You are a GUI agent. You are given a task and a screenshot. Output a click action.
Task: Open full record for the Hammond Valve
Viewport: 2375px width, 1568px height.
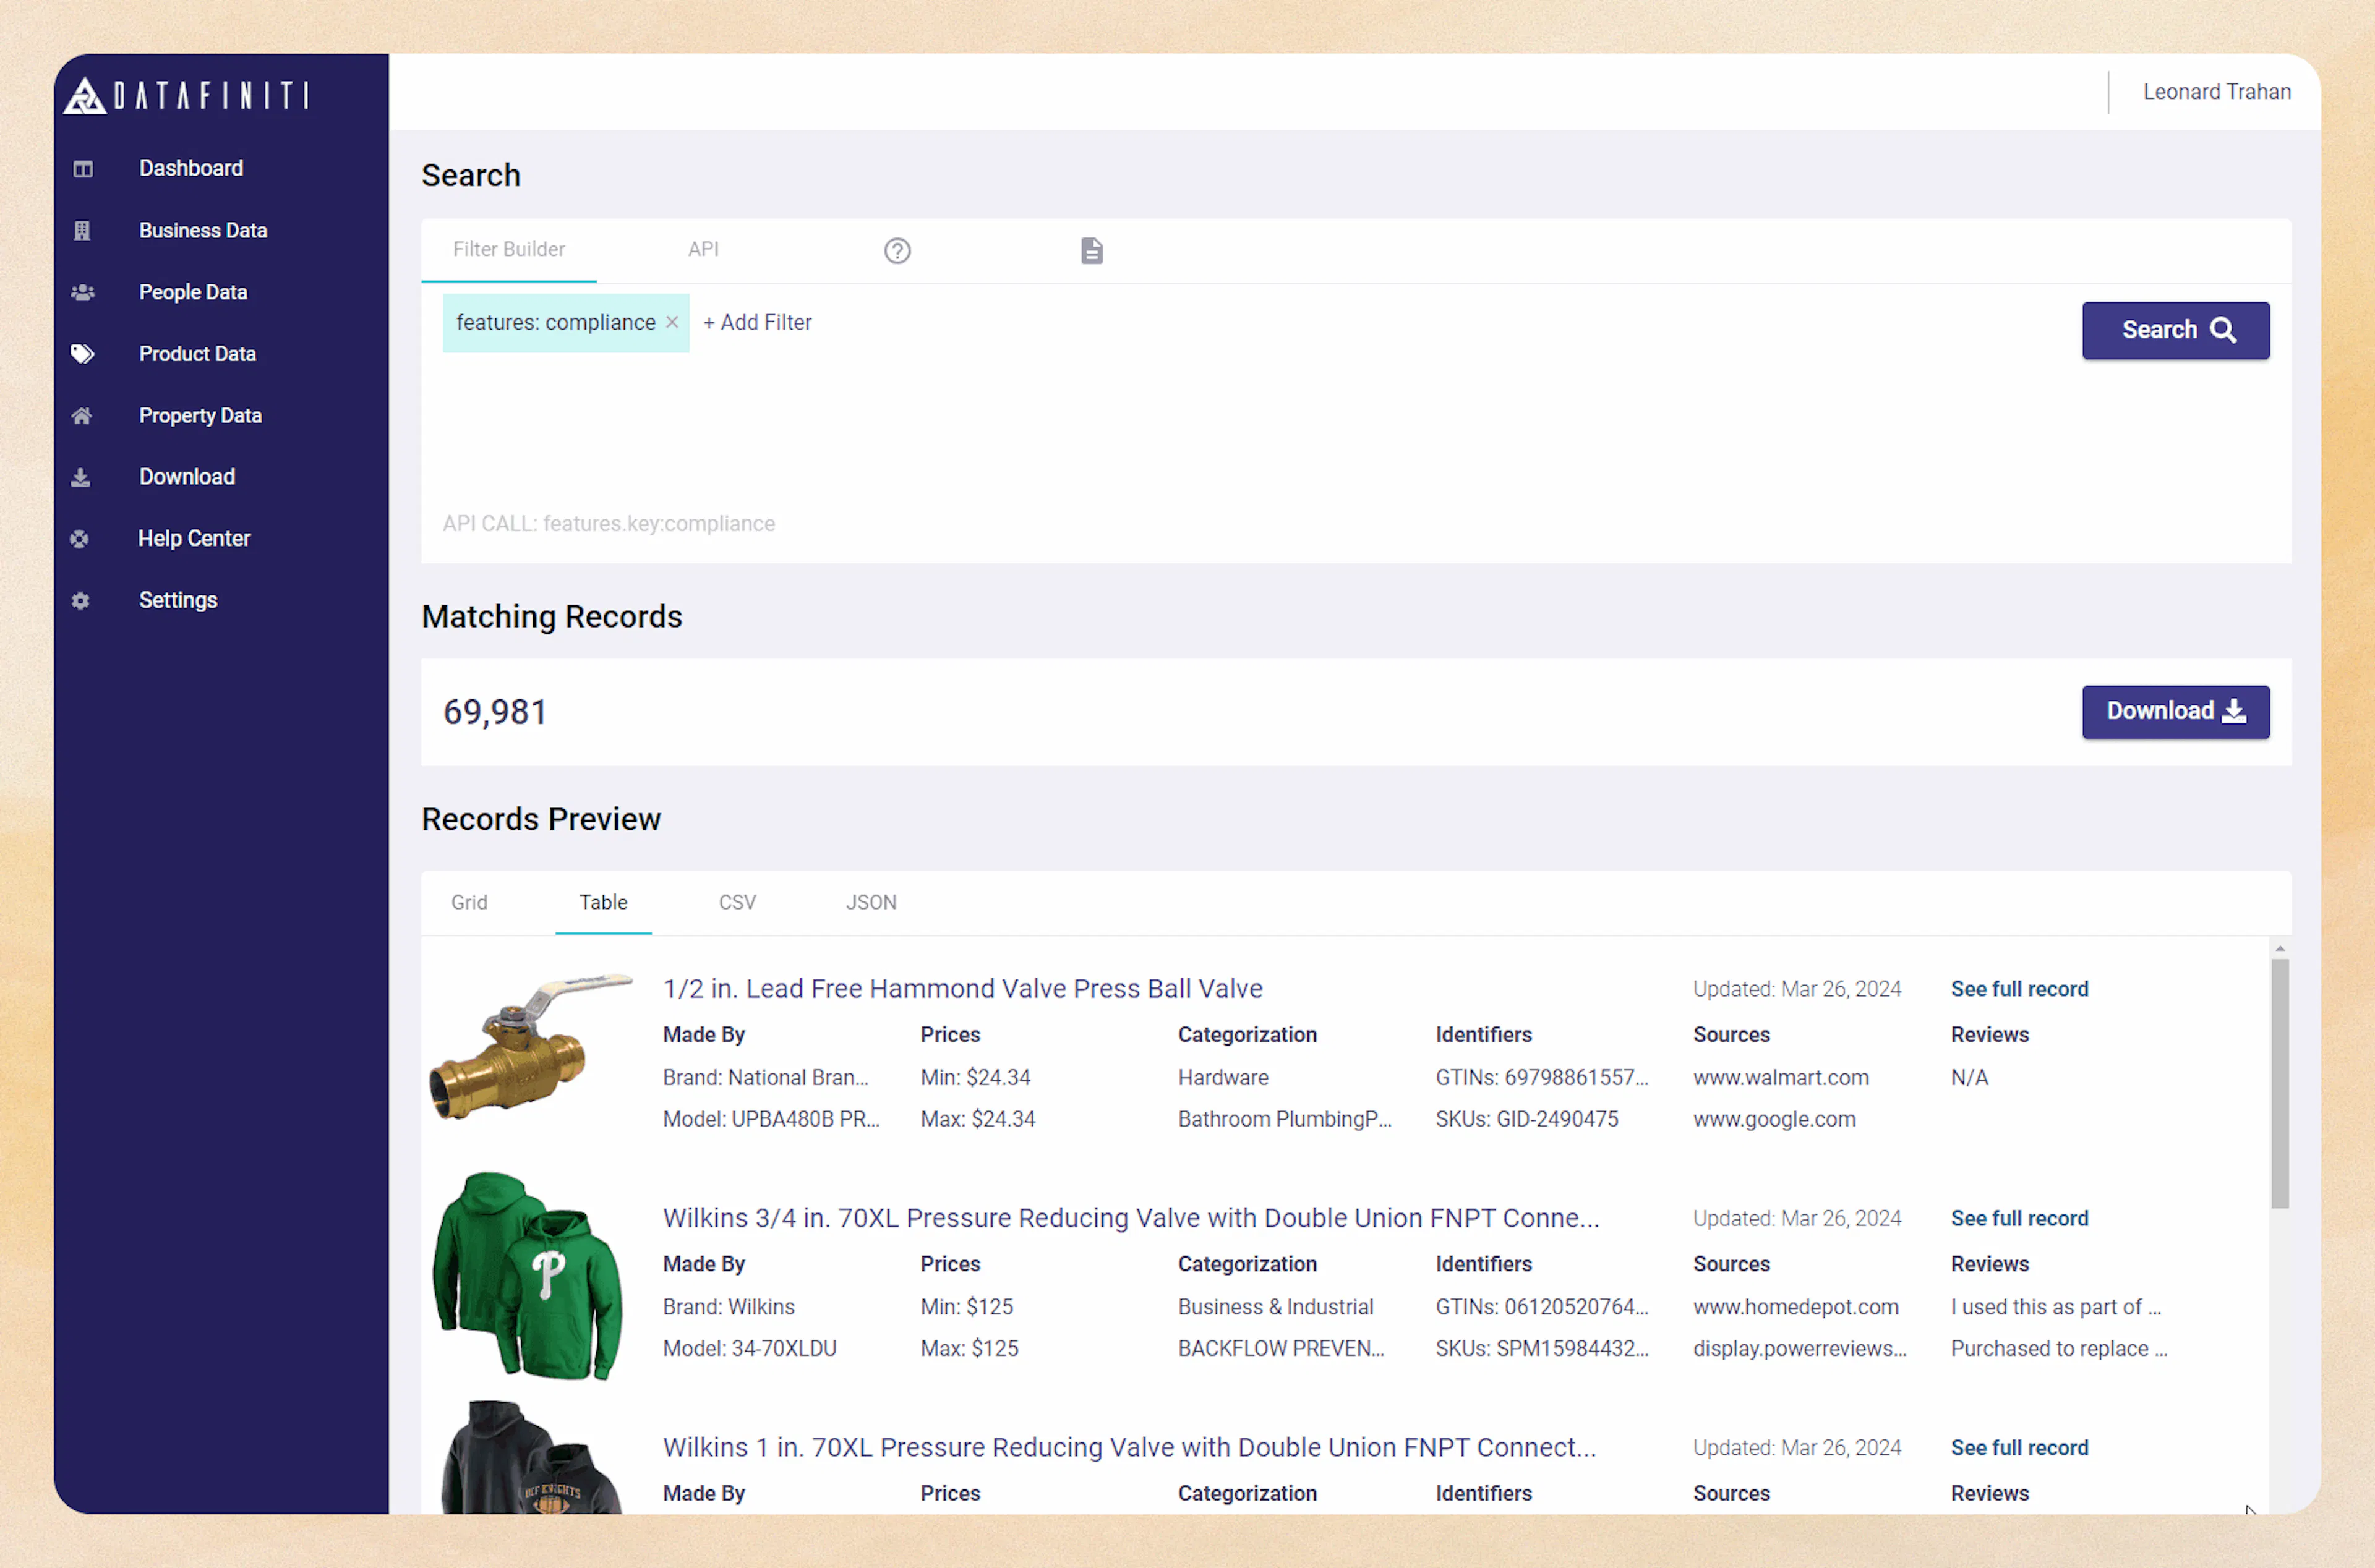2019,988
